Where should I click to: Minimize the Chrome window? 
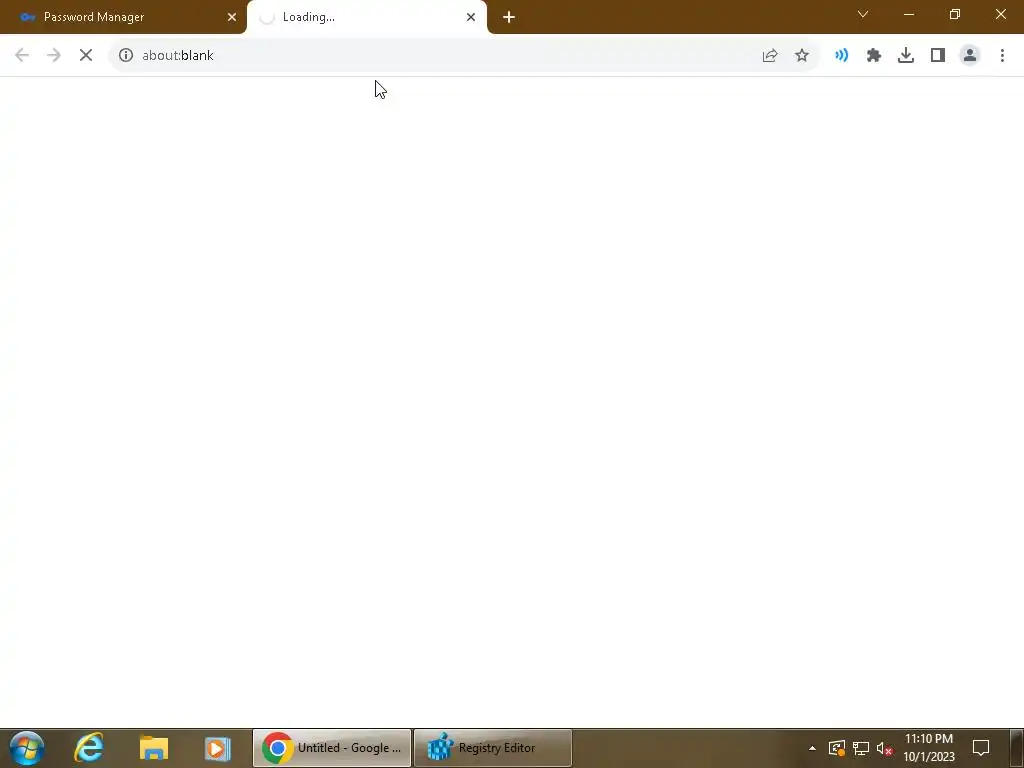coord(908,14)
